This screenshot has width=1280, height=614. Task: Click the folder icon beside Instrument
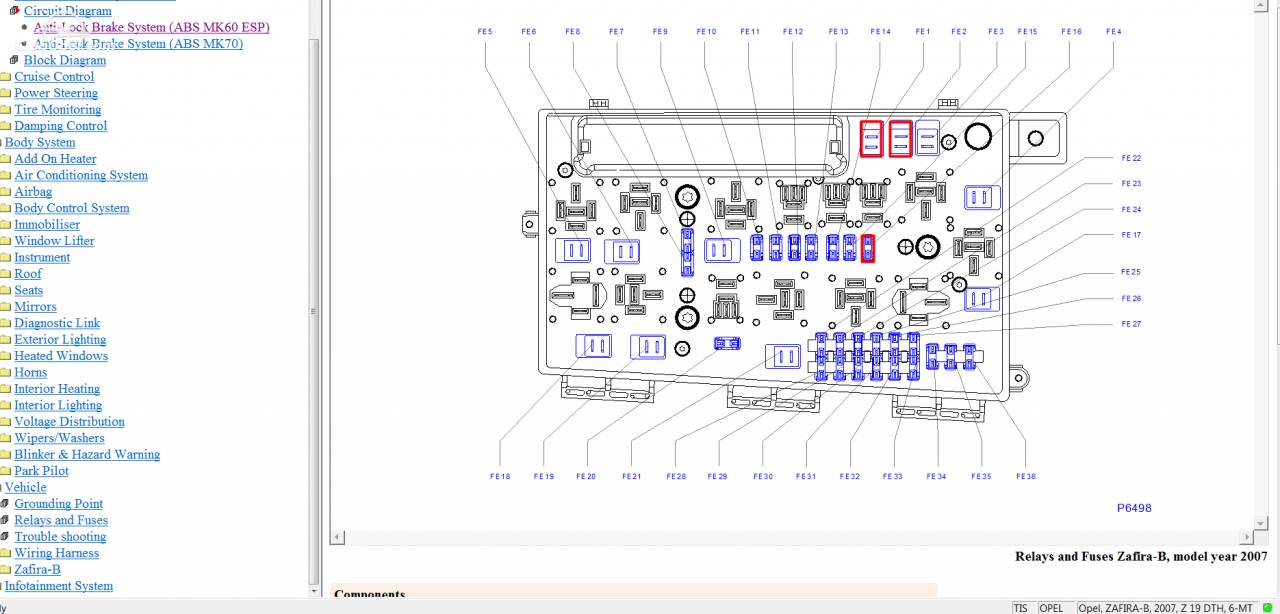[x=5, y=258]
